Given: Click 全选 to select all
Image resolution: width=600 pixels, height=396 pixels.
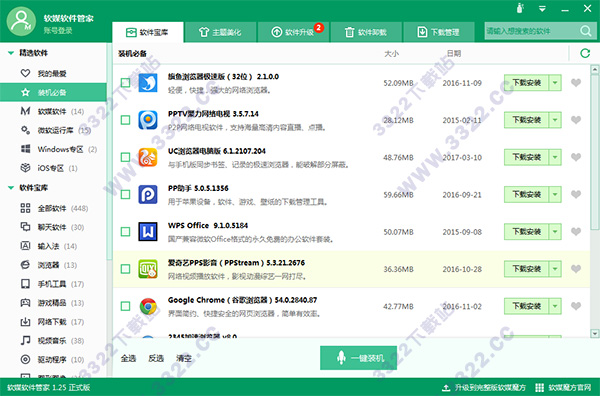Looking at the screenshot, I should pyautogui.click(x=129, y=359).
